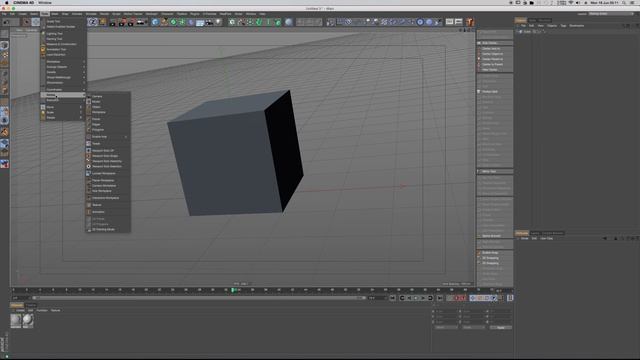640x360 pixels.
Task: Expand the Coordinates submenu
Action: click(63, 89)
